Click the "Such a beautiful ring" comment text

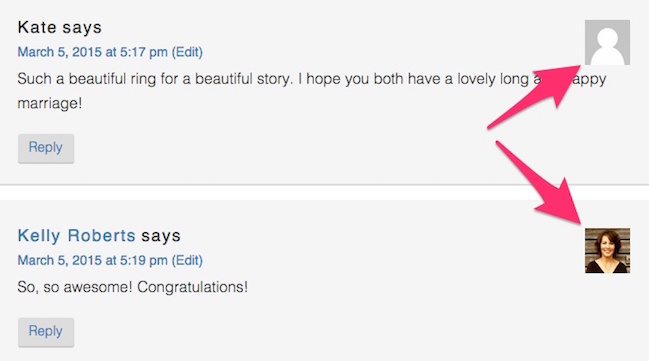click(312, 91)
